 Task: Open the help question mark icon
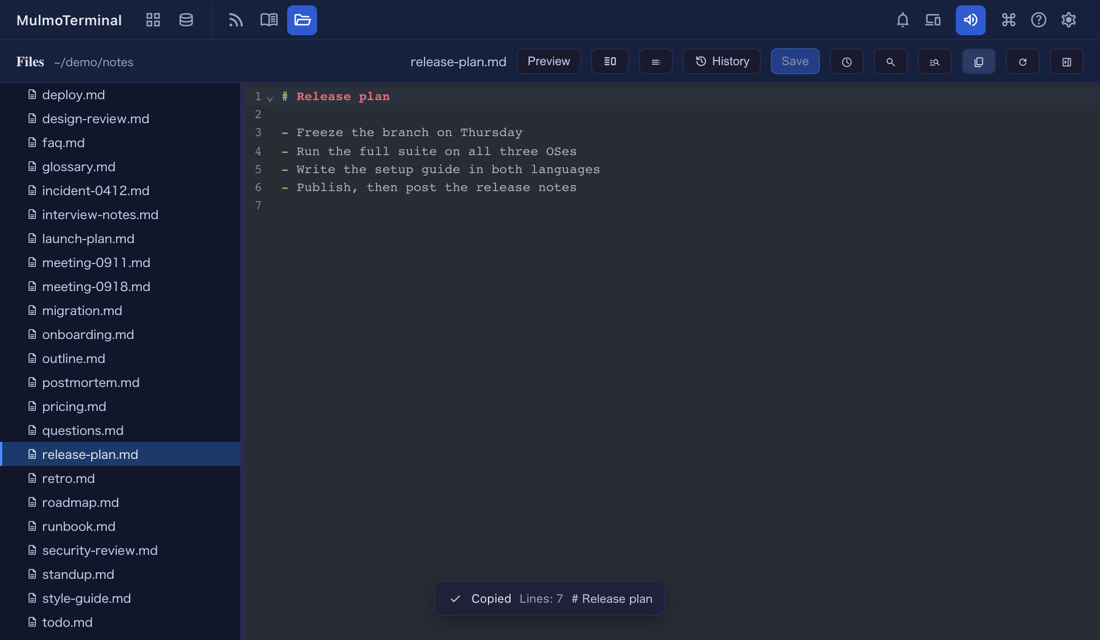(1038, 20)
